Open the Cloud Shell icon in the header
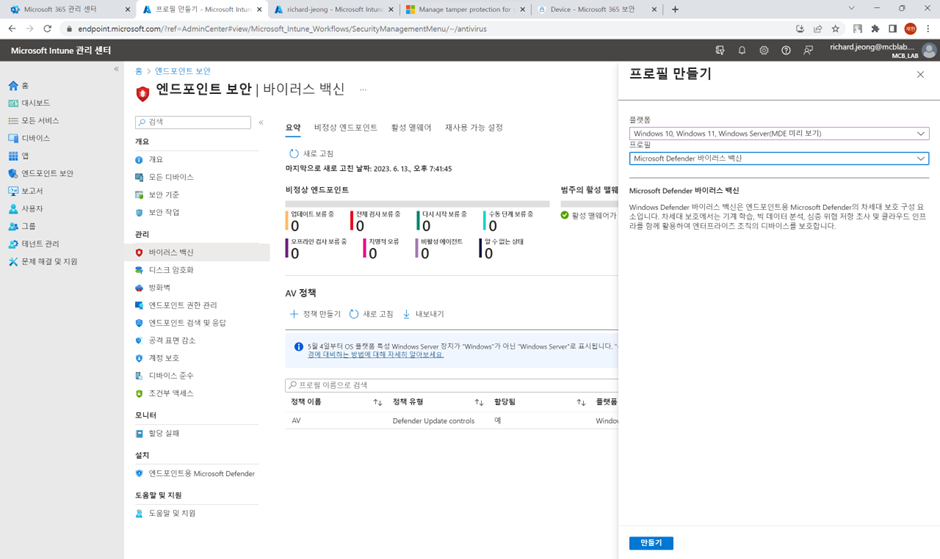The width and height of the screenshot is (940, 559). [x=720, y=50]
